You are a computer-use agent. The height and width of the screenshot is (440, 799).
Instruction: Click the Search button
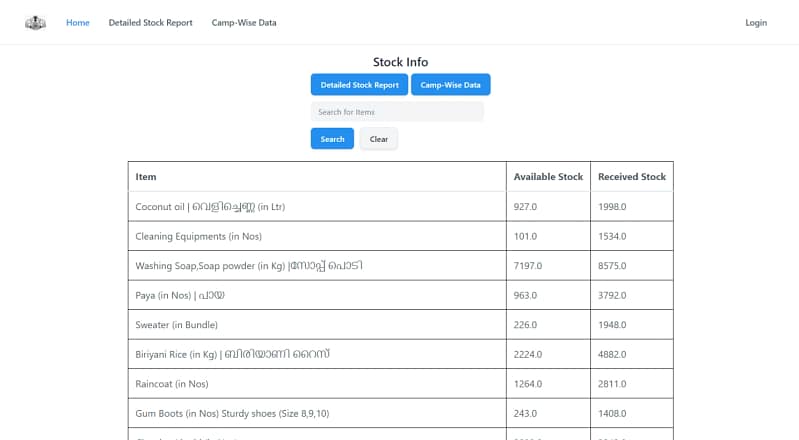pyautogui.click(x=332, y=139)
